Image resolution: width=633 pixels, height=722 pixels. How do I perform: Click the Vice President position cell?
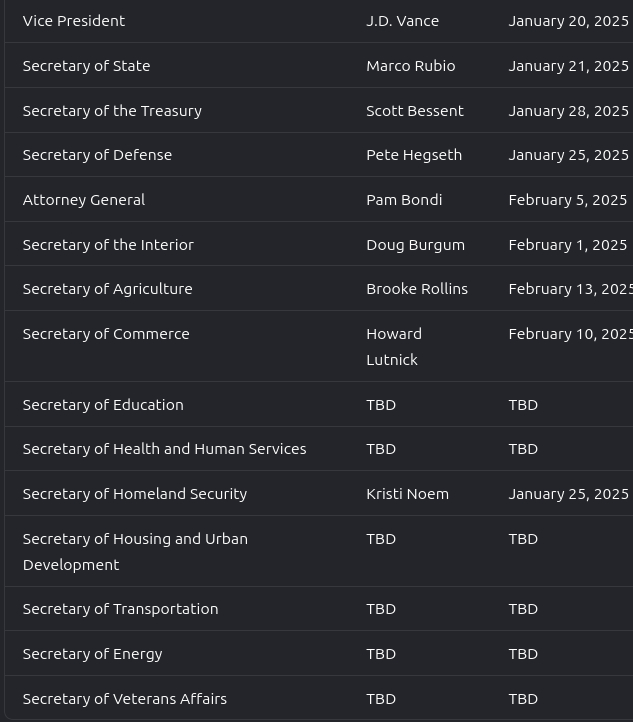(74, 21)
